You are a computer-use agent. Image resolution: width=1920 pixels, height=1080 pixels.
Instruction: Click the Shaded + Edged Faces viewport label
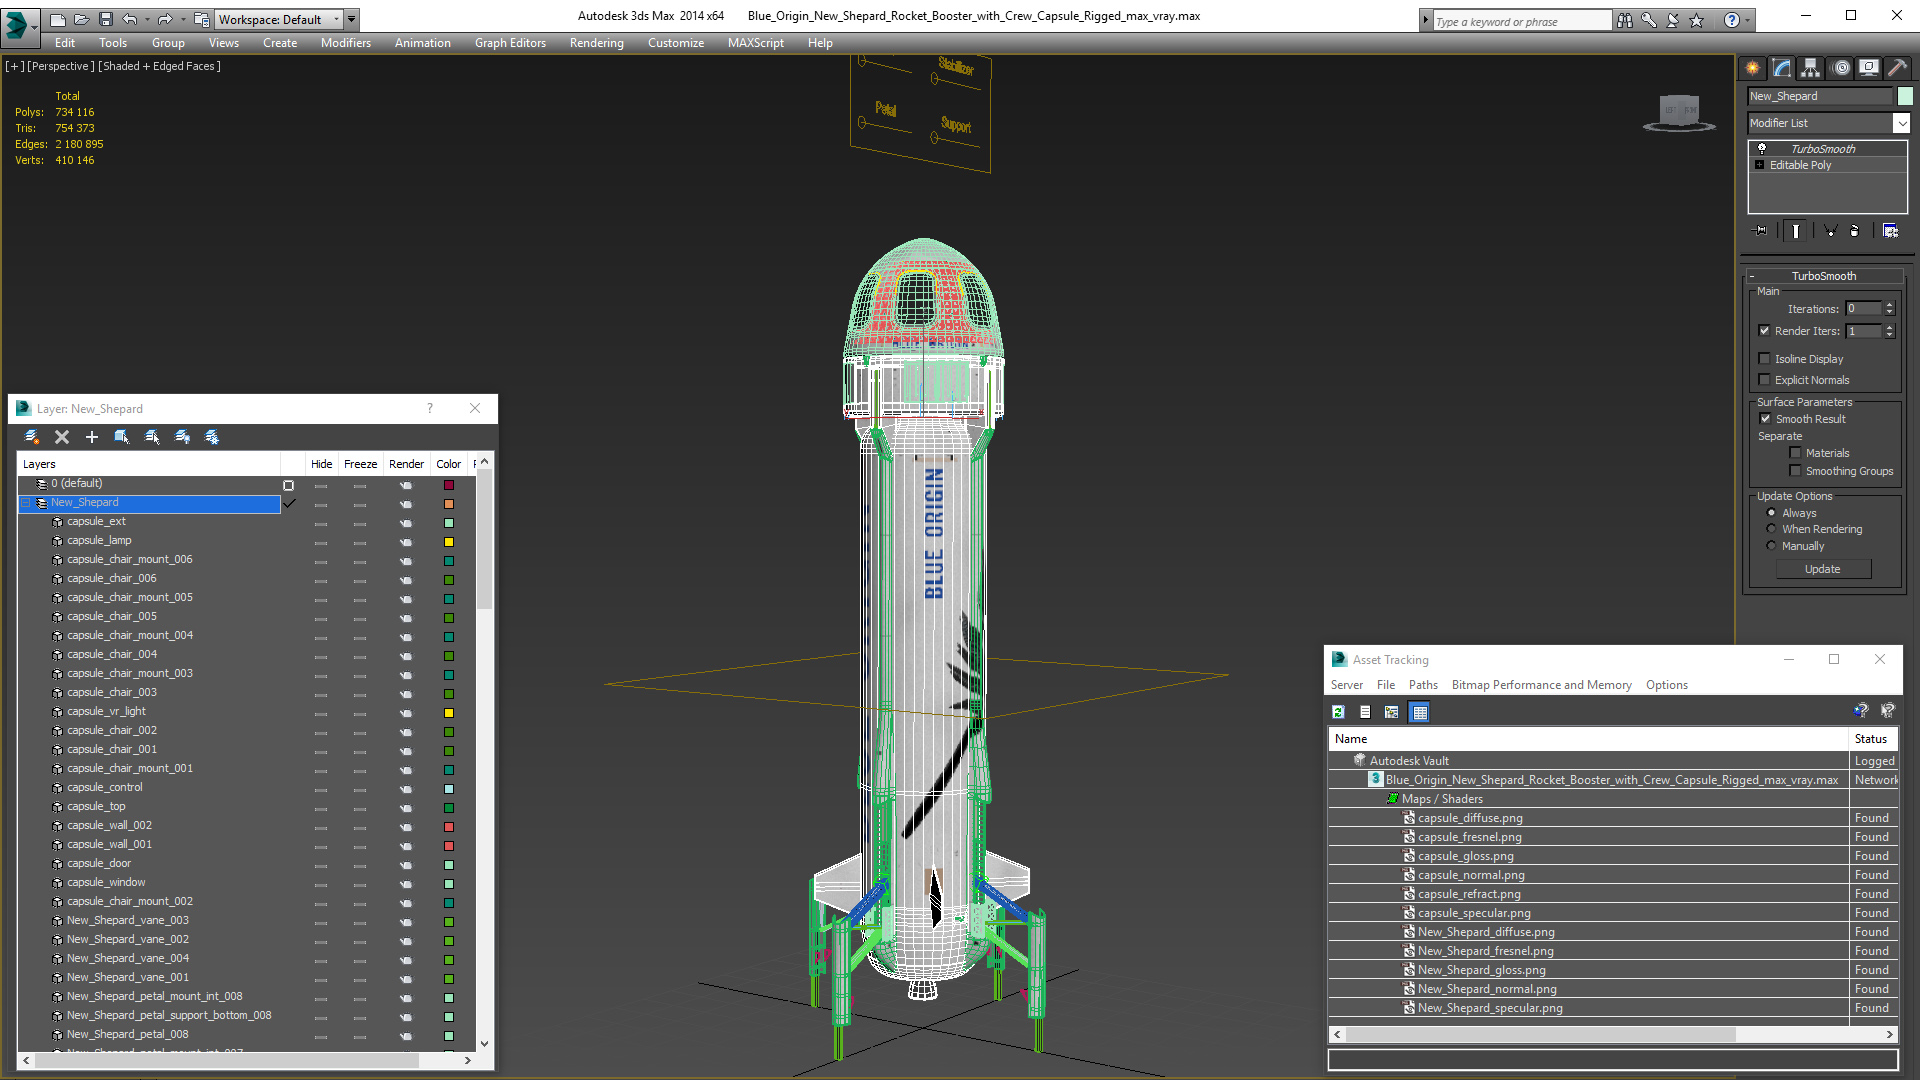[159, 66]
